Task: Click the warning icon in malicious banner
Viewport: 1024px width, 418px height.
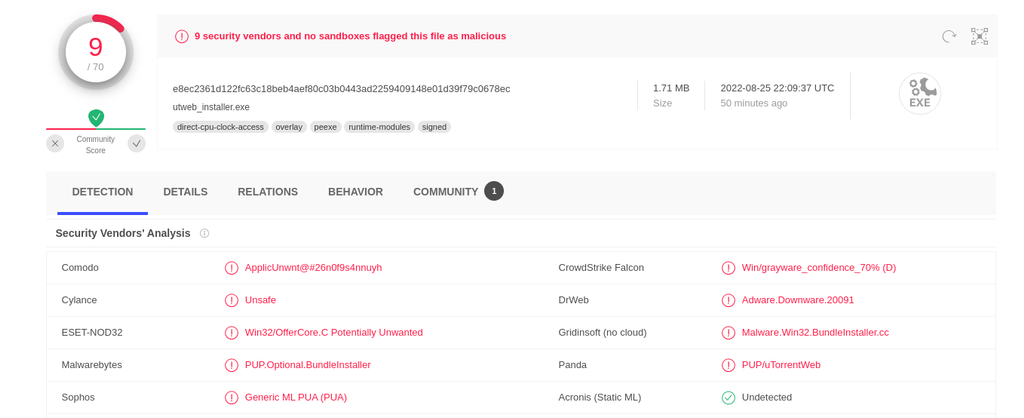Action: pyautogui.click(x=182, y=37)
